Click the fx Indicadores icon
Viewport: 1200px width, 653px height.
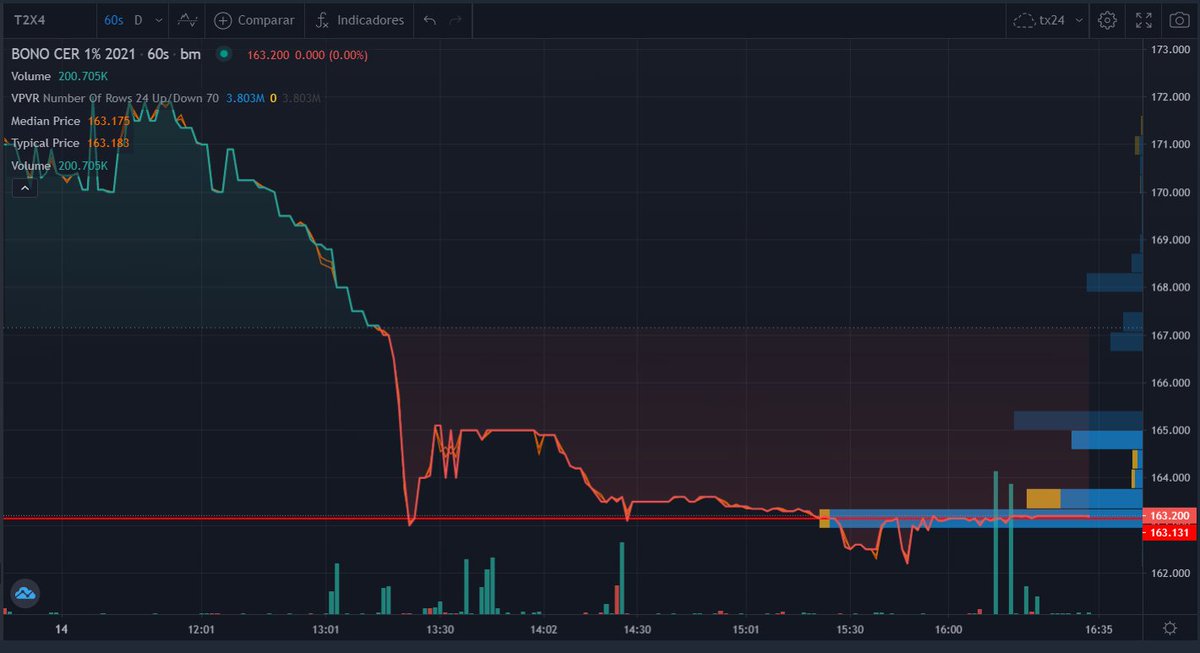(x=322, y=20)
